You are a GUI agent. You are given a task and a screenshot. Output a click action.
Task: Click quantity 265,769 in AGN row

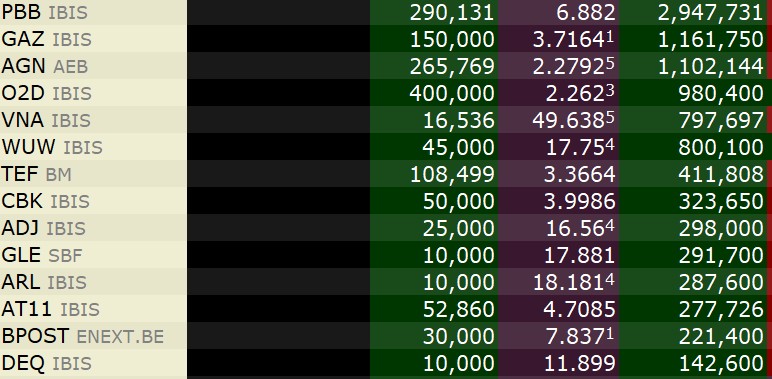coord(451,66)
